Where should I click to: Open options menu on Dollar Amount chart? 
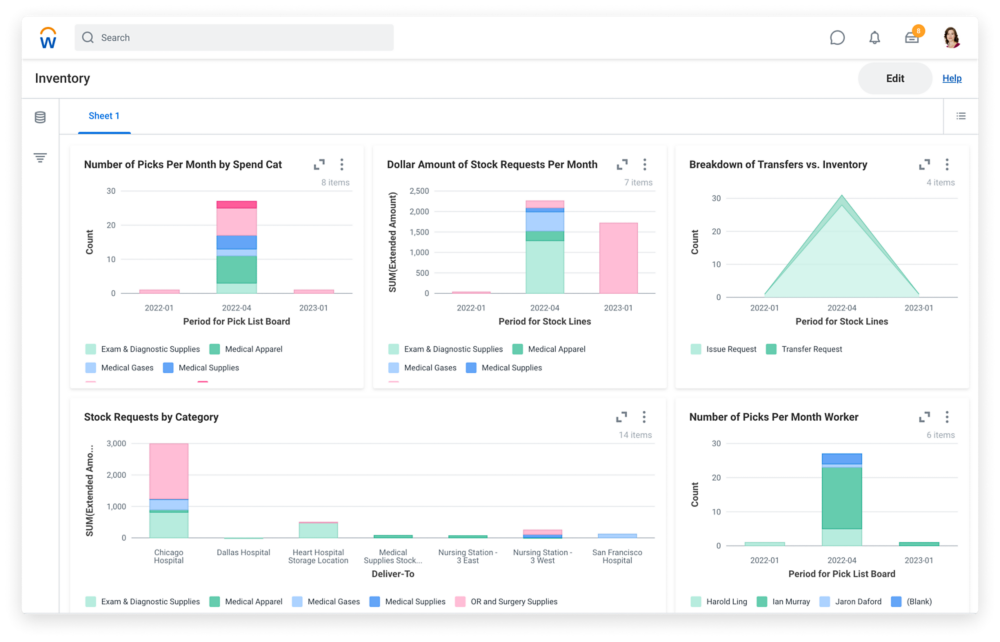click(645, 164)
